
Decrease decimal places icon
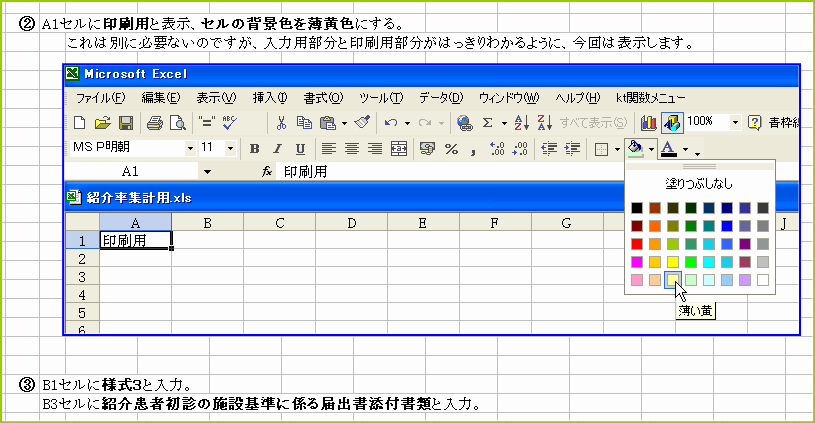point(520,149)
